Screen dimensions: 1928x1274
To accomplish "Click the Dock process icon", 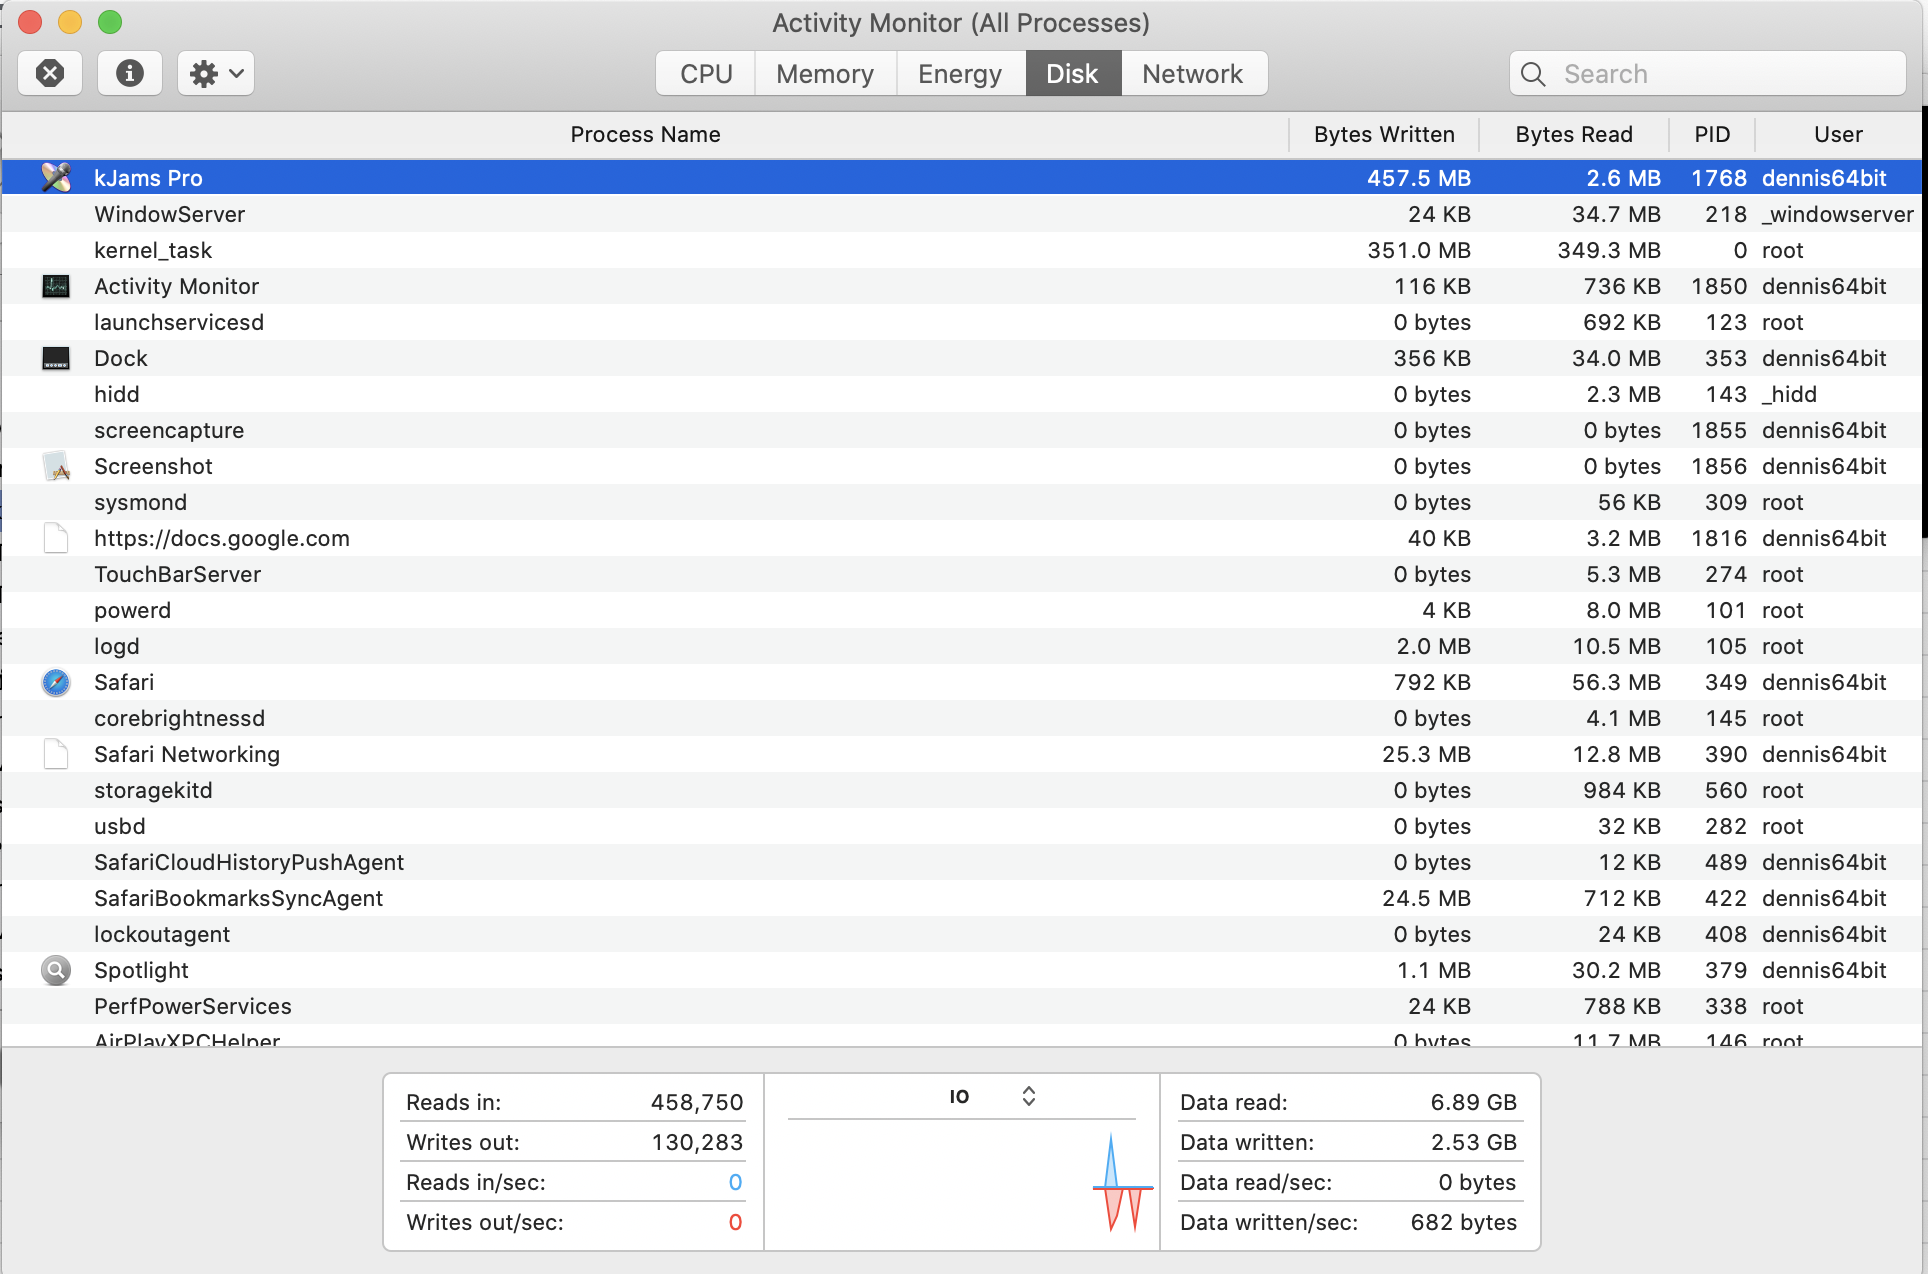I will click(x=56, y=359).
